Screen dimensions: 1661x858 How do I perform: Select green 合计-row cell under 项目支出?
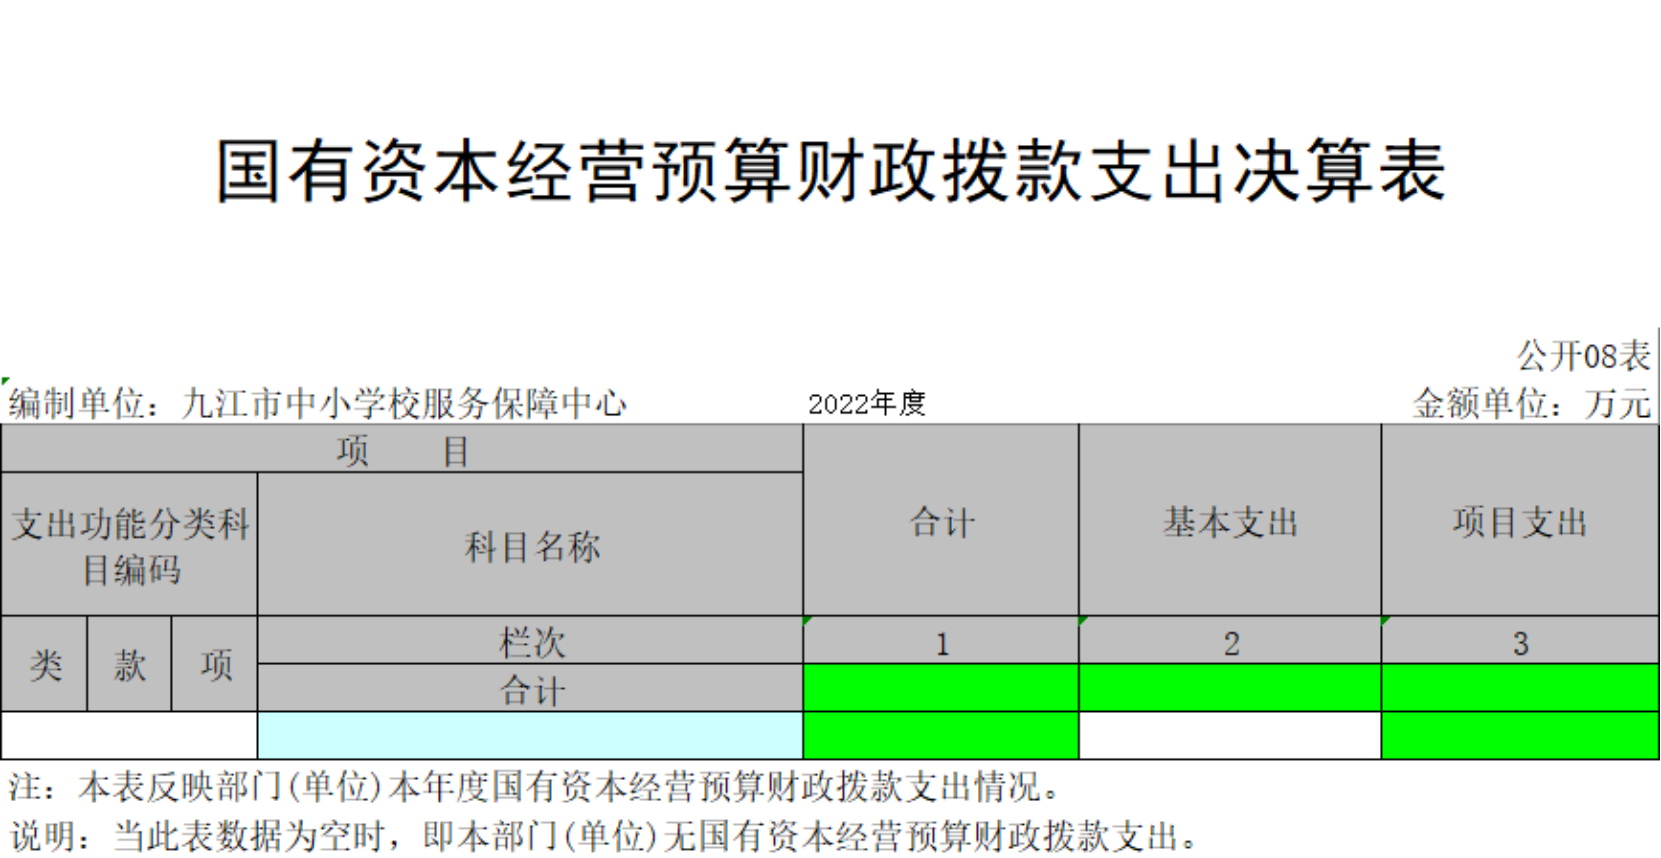pyautogui.click(x=1519, y=688)
